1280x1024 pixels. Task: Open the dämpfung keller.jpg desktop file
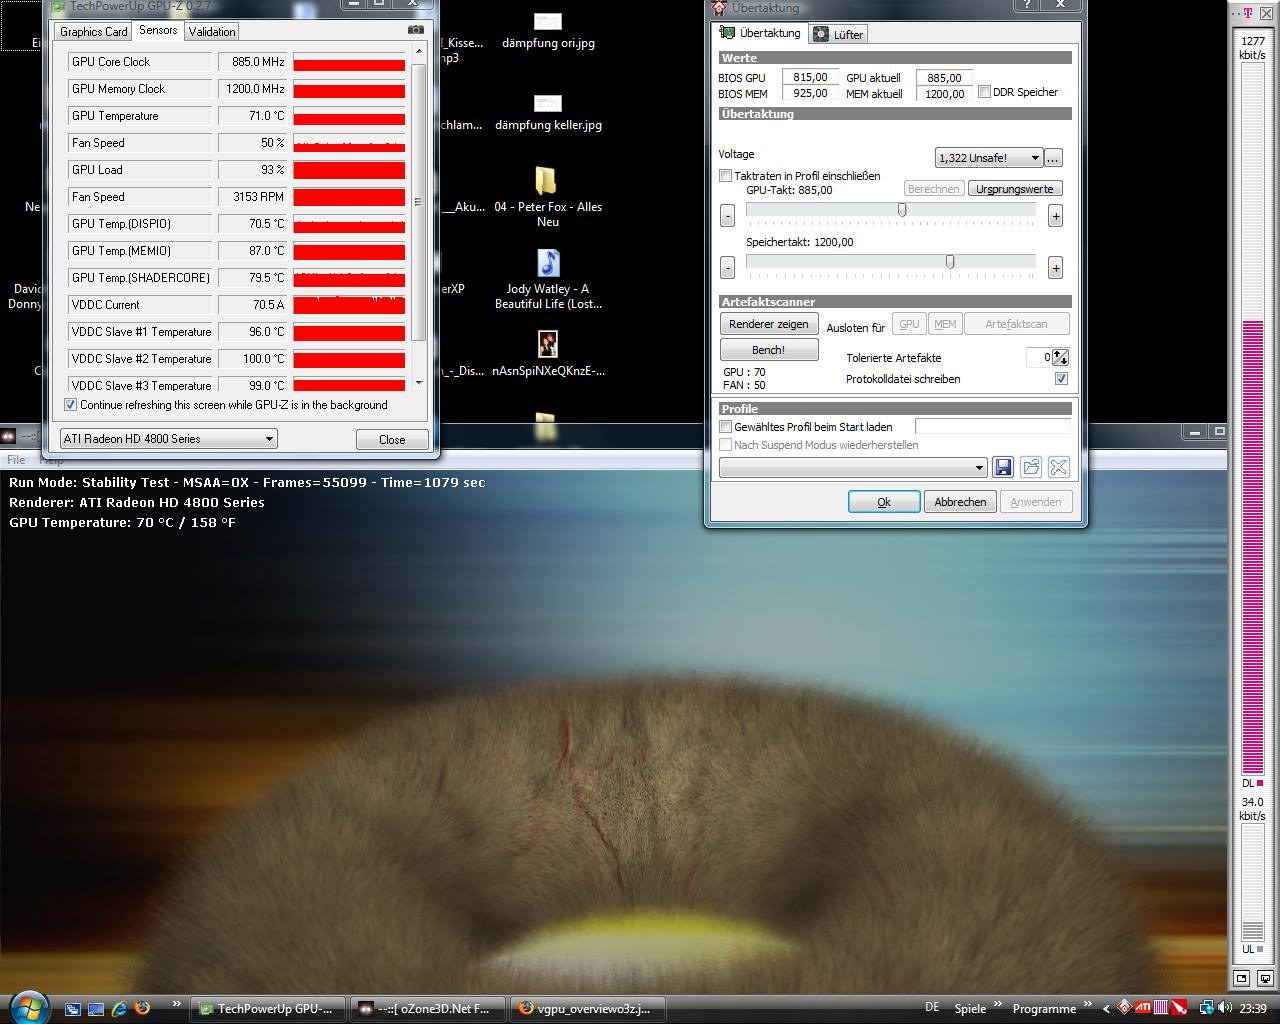(x=547, y=113)
